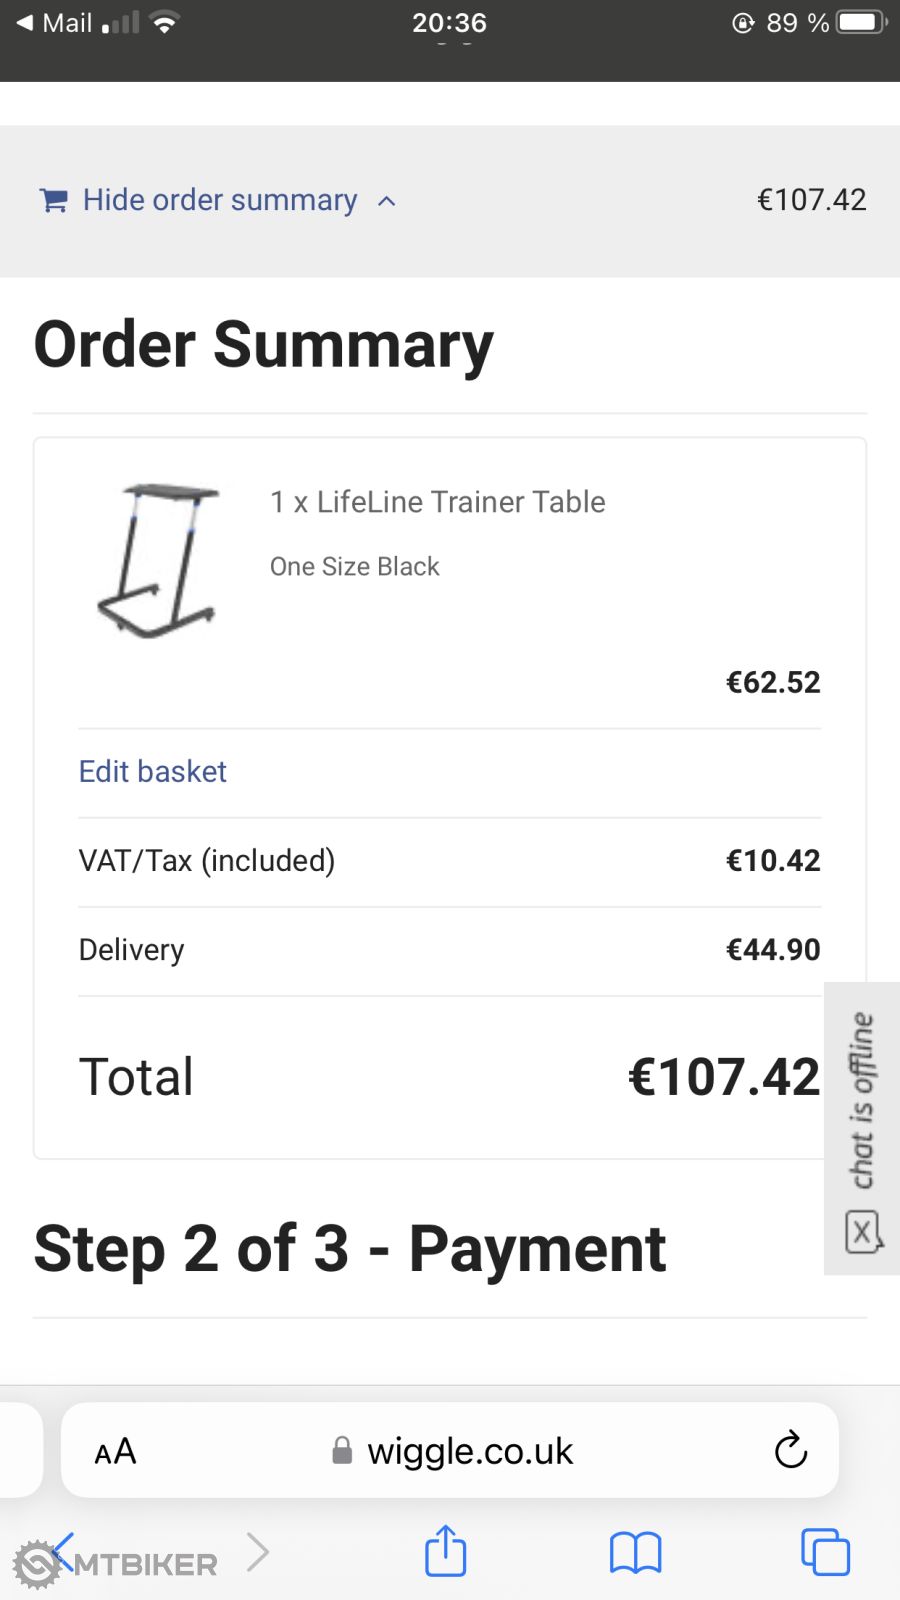Image resolution: width=900 pixels, height=1600 pixels.
Task: Open Edit basket link
Action: tap(153, 771)
